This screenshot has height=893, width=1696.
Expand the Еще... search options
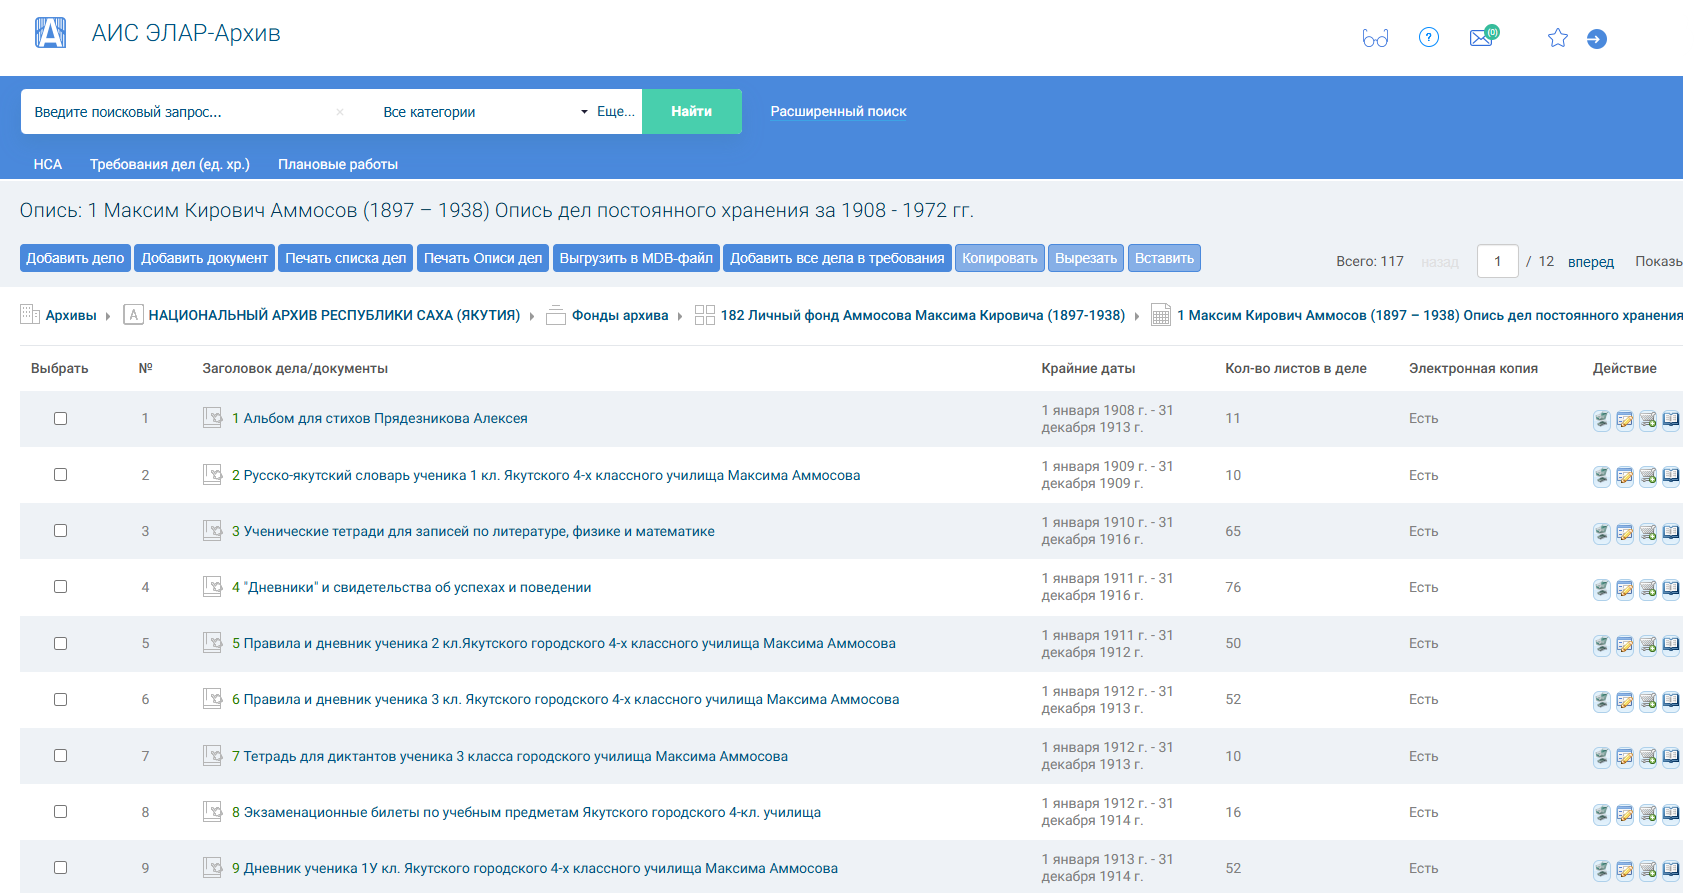tap(615, 112)
